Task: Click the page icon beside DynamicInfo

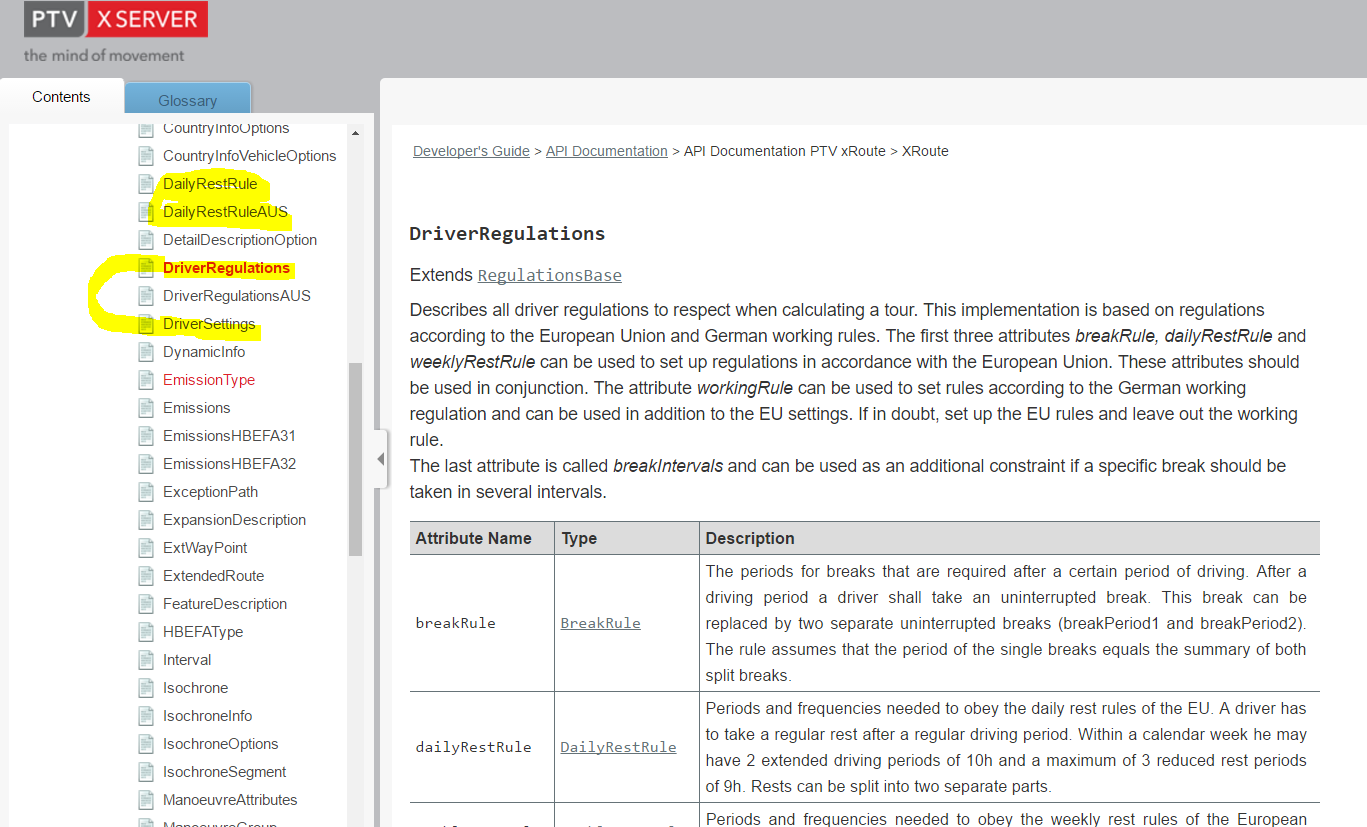Action: coord(146,352)
